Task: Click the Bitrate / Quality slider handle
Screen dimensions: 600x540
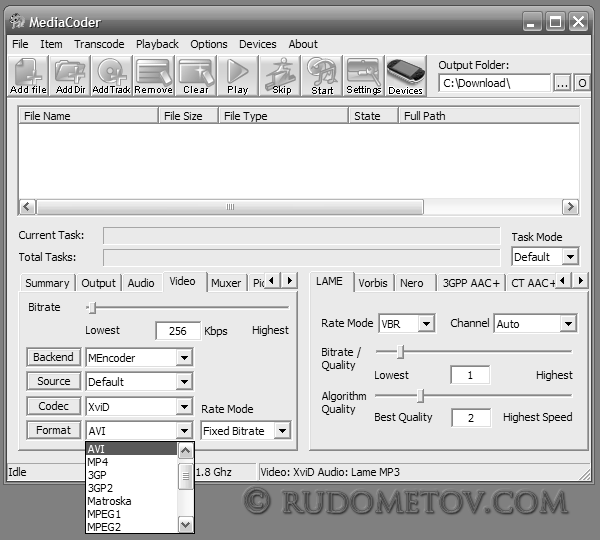Action: tap(400, 351)
